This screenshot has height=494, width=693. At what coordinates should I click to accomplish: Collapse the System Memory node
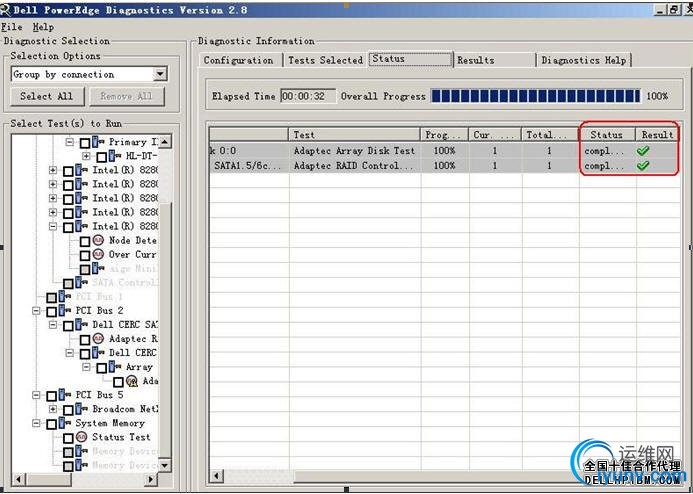point(36,423)
